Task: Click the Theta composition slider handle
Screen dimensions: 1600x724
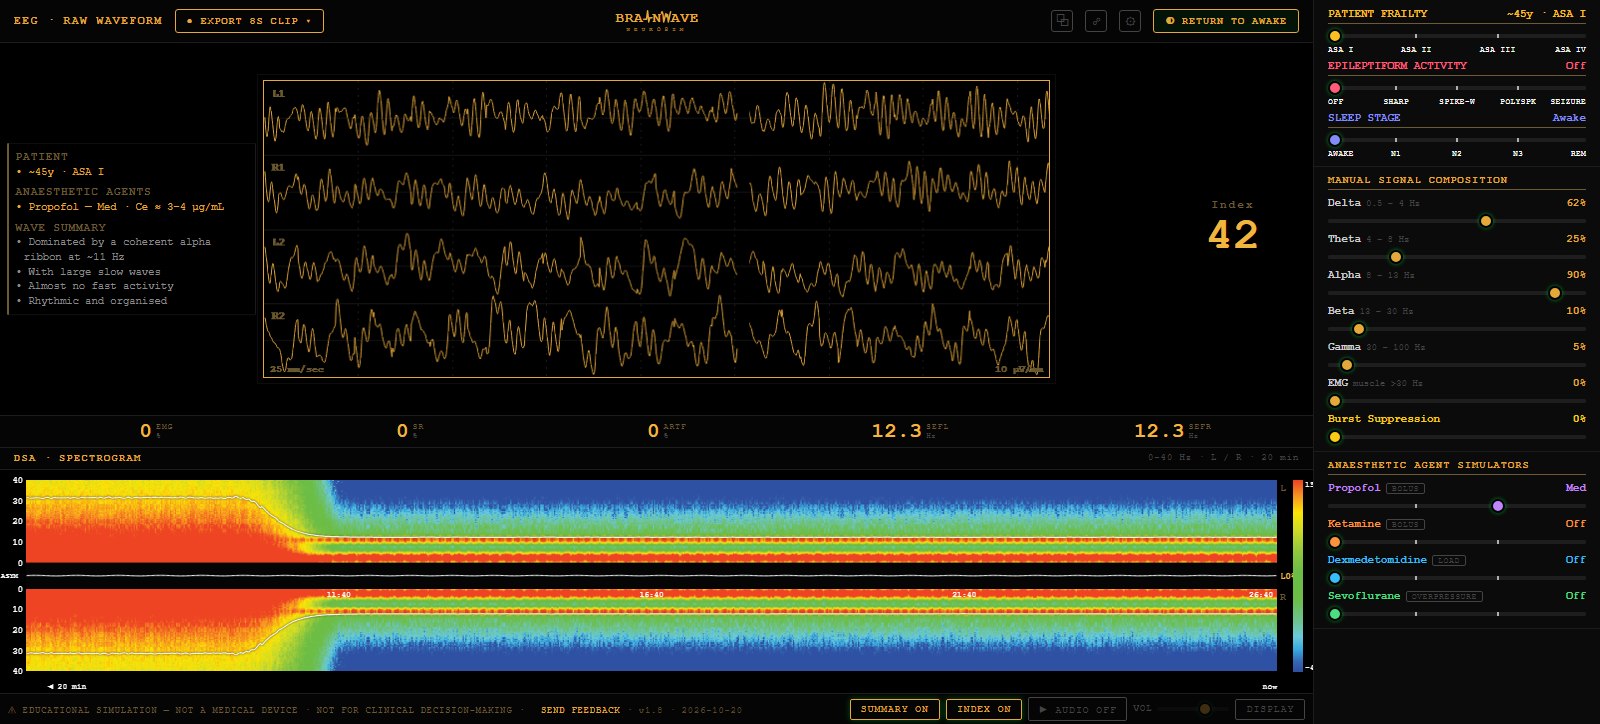Action: 1396,257
